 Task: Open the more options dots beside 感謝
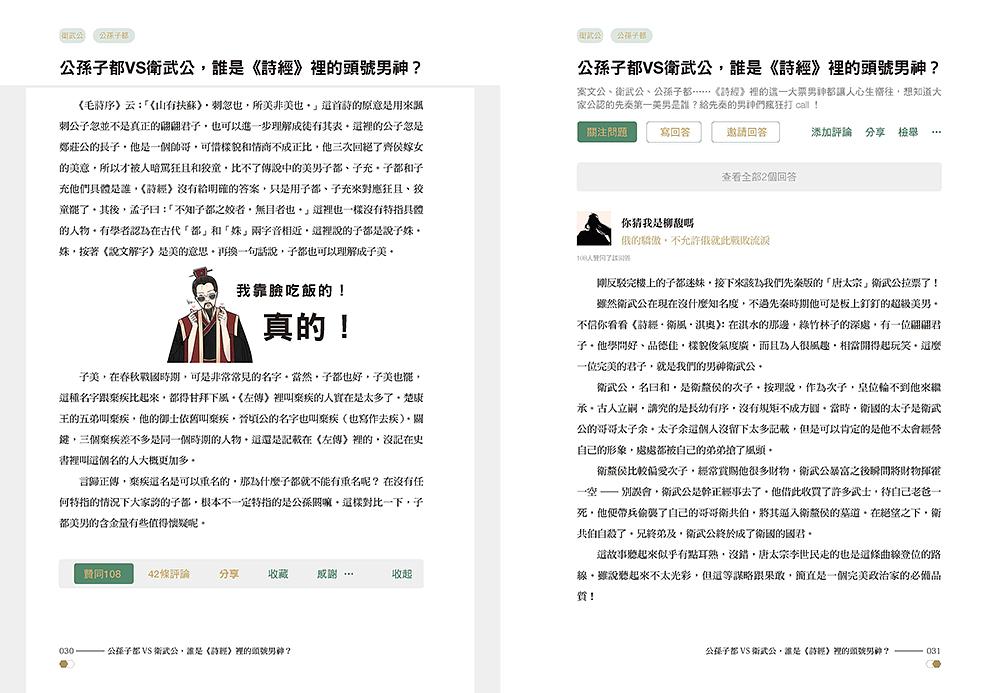(x=349, y=574)
